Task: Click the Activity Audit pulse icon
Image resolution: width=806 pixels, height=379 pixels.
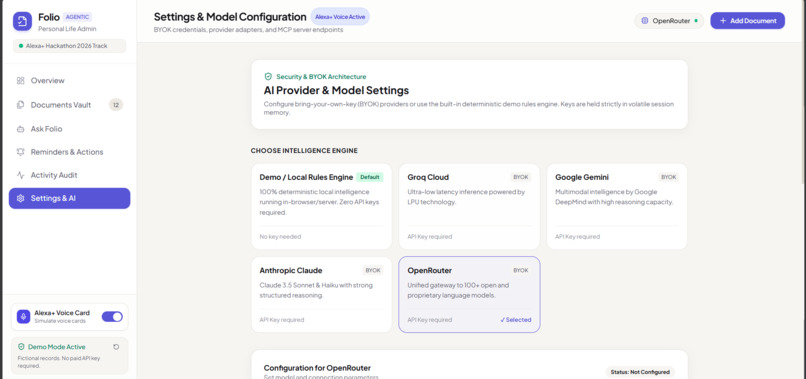Action: 21,175
